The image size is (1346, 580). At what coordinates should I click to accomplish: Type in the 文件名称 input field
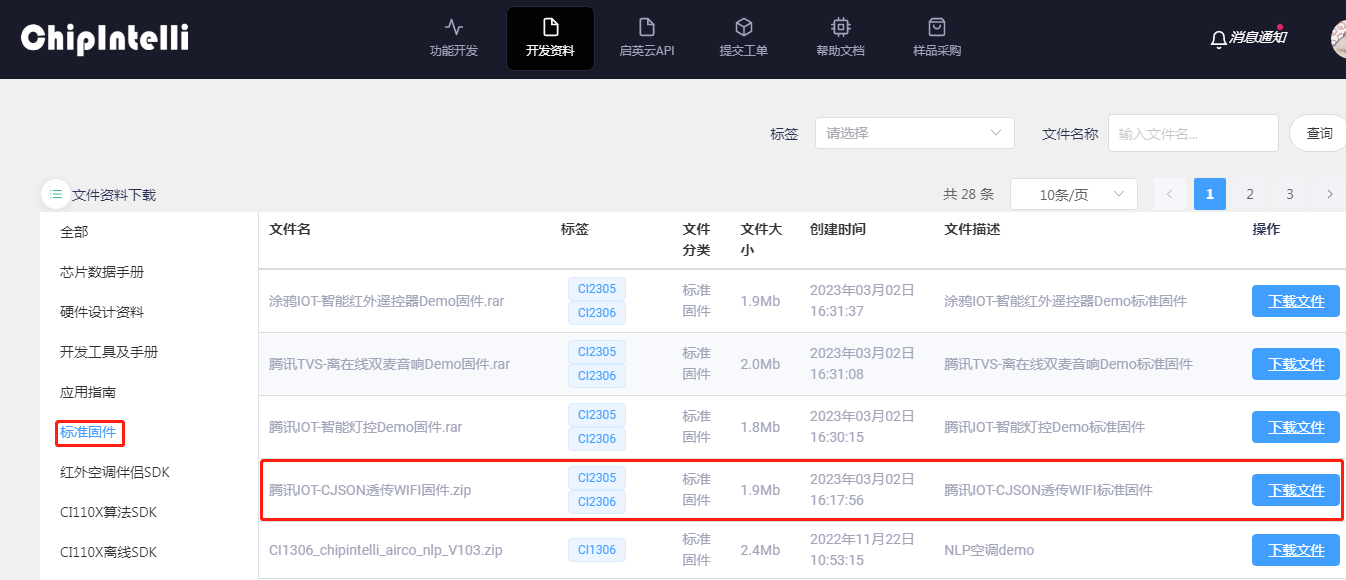(1192, 133)
